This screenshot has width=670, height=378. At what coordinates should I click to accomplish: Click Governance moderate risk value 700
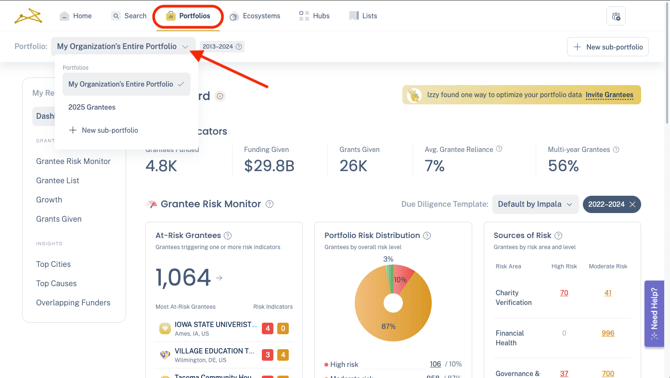[x=608, y=373]
